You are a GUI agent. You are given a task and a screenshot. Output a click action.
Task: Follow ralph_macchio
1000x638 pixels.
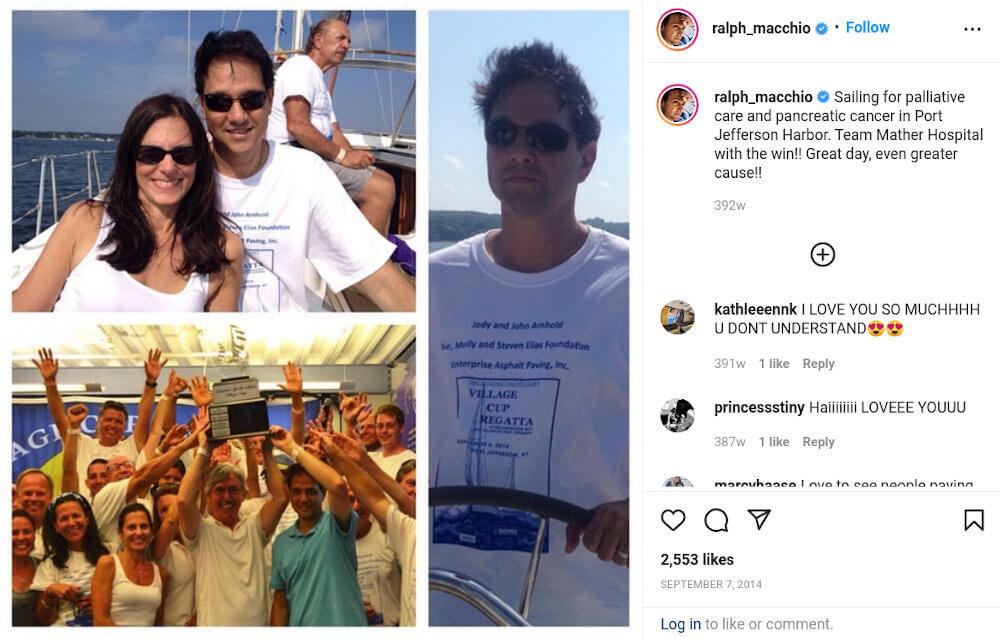[x=867, y=27]
